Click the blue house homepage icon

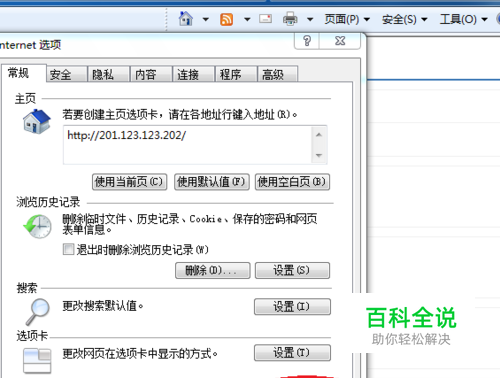(37, 122)
